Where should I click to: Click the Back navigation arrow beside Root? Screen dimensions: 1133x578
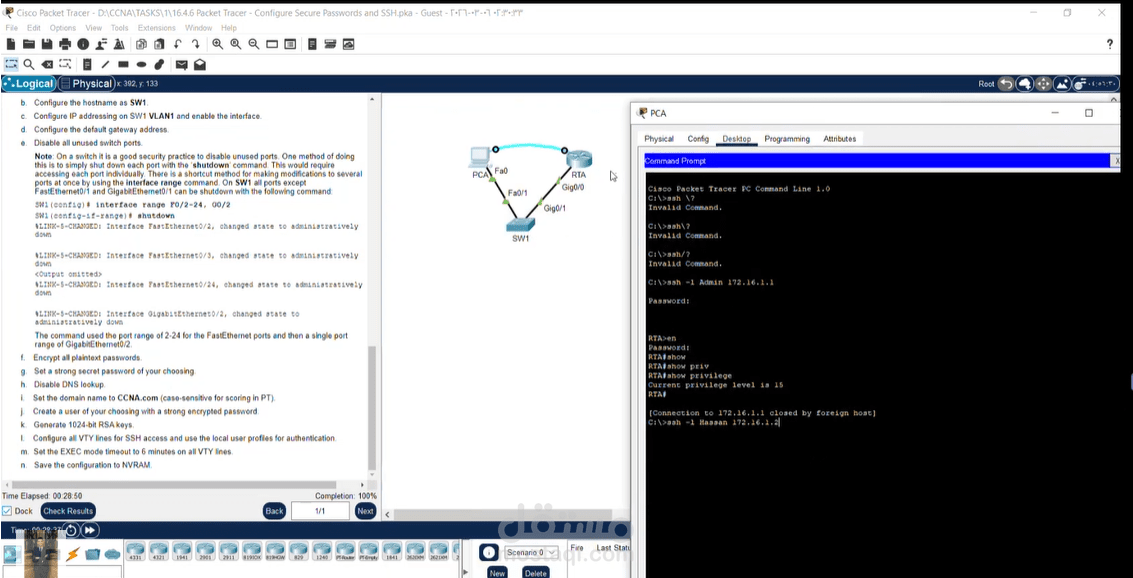1006,84
